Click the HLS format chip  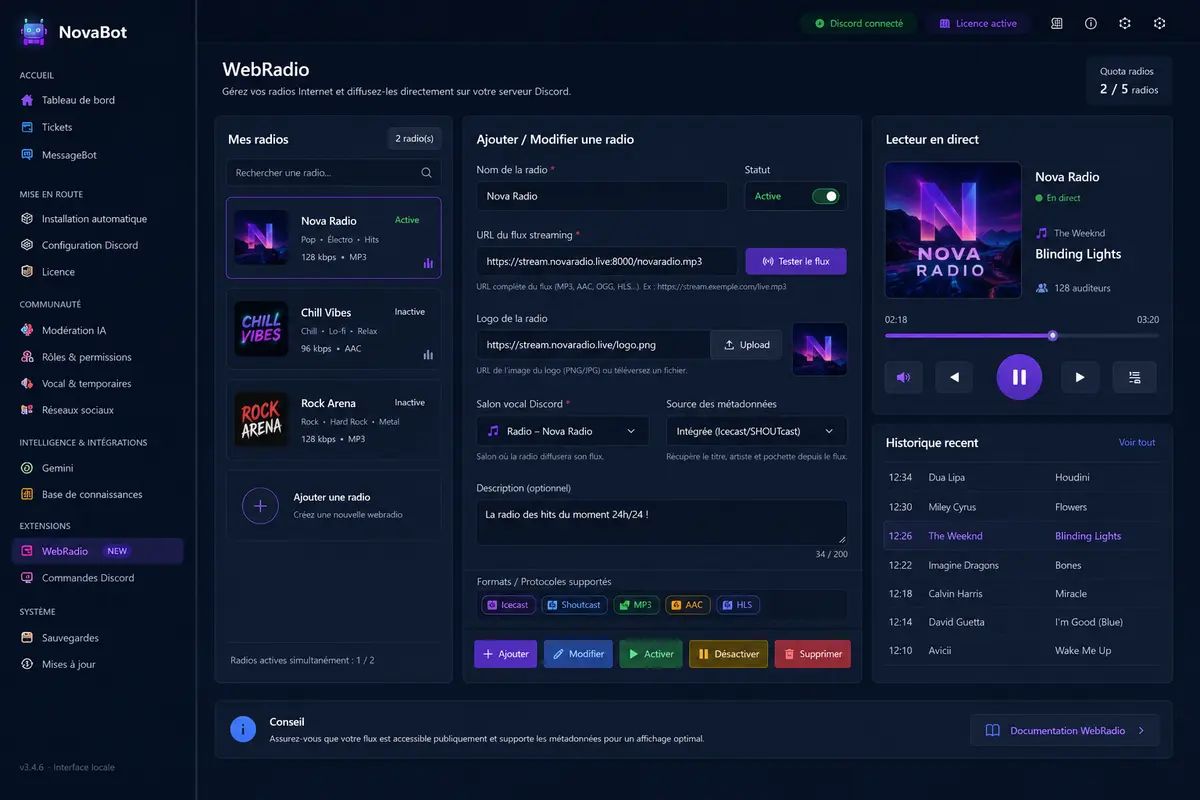click(x=738, y=605)
